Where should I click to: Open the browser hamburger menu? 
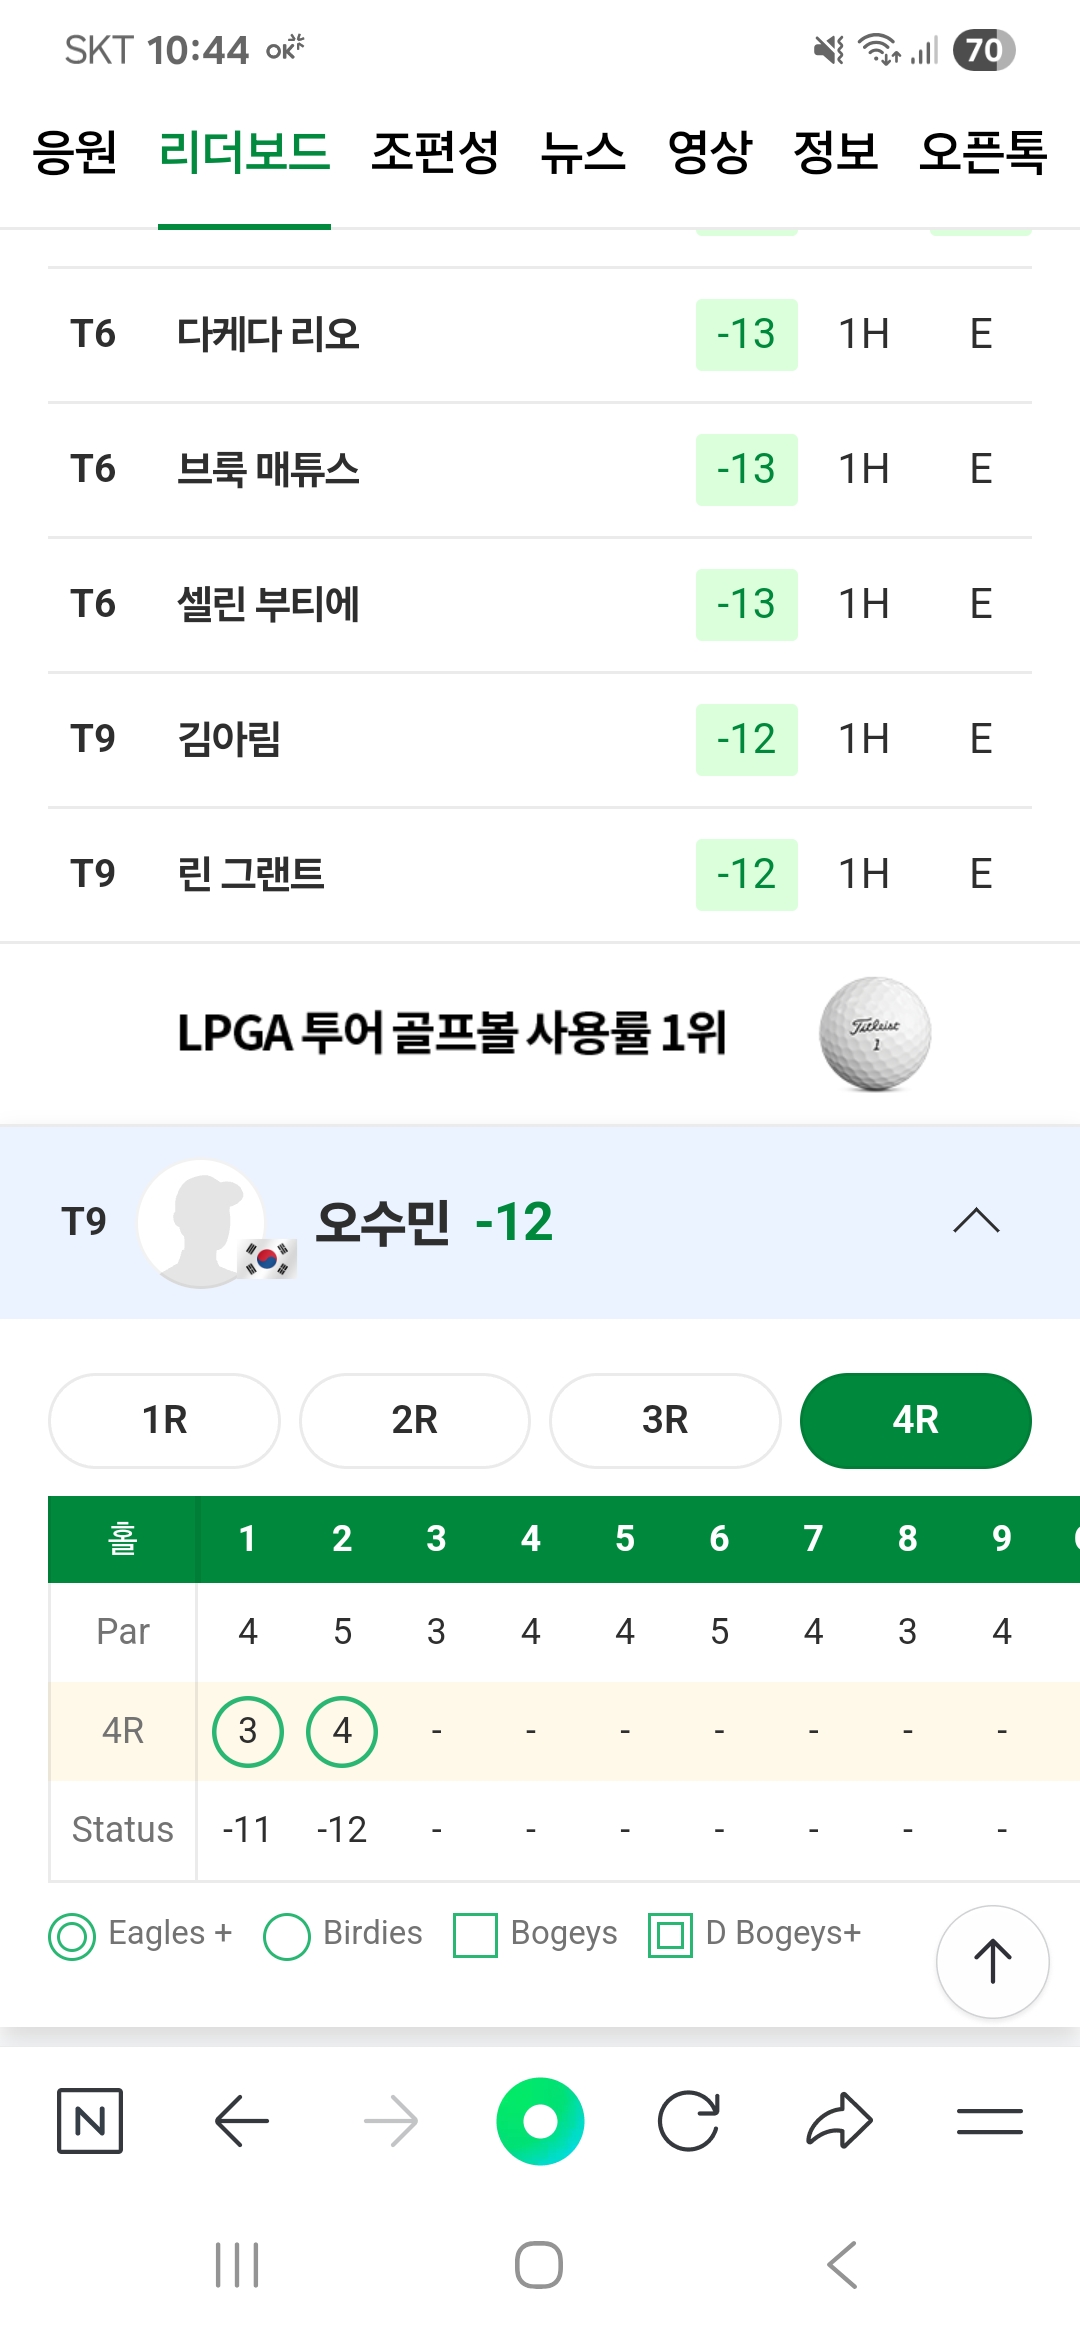[989, 2121]
